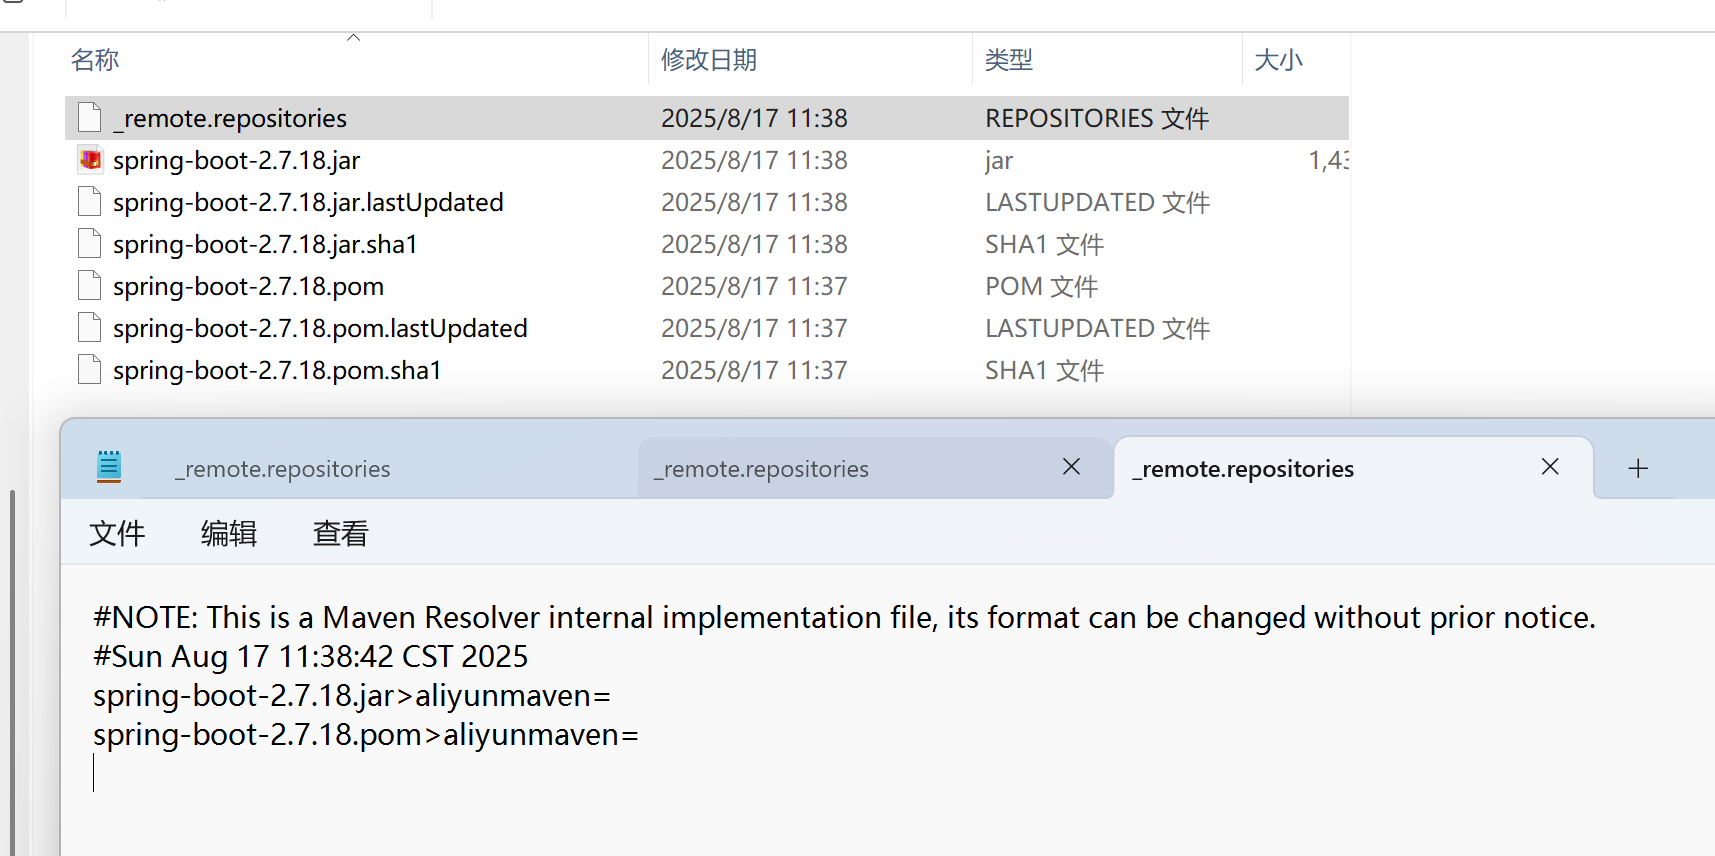1715x856 pixels.
Task: Click file icon of spring-boot-2.7.18.pom.lastUpdated
Action: point(90,328)
